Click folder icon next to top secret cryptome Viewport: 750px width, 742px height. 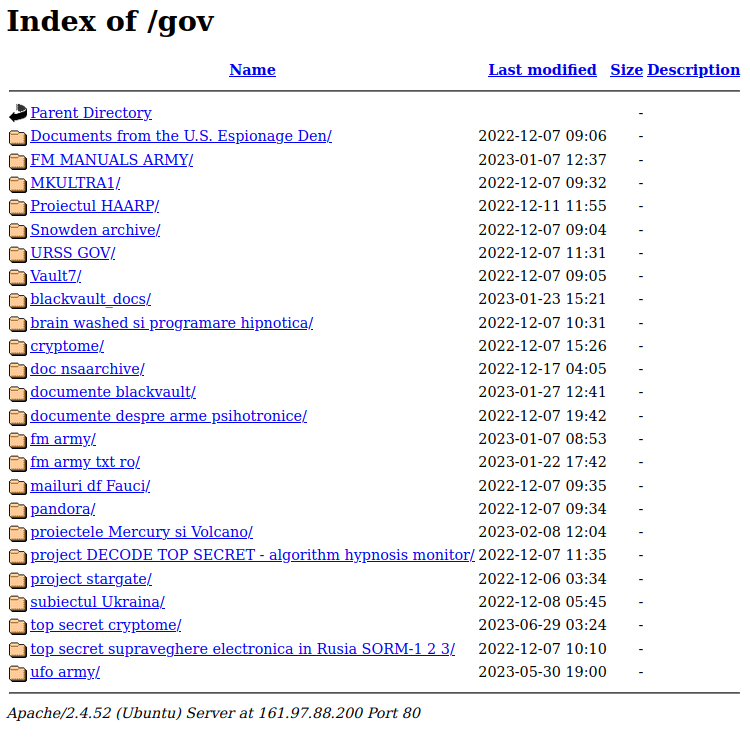click(18, 627)
